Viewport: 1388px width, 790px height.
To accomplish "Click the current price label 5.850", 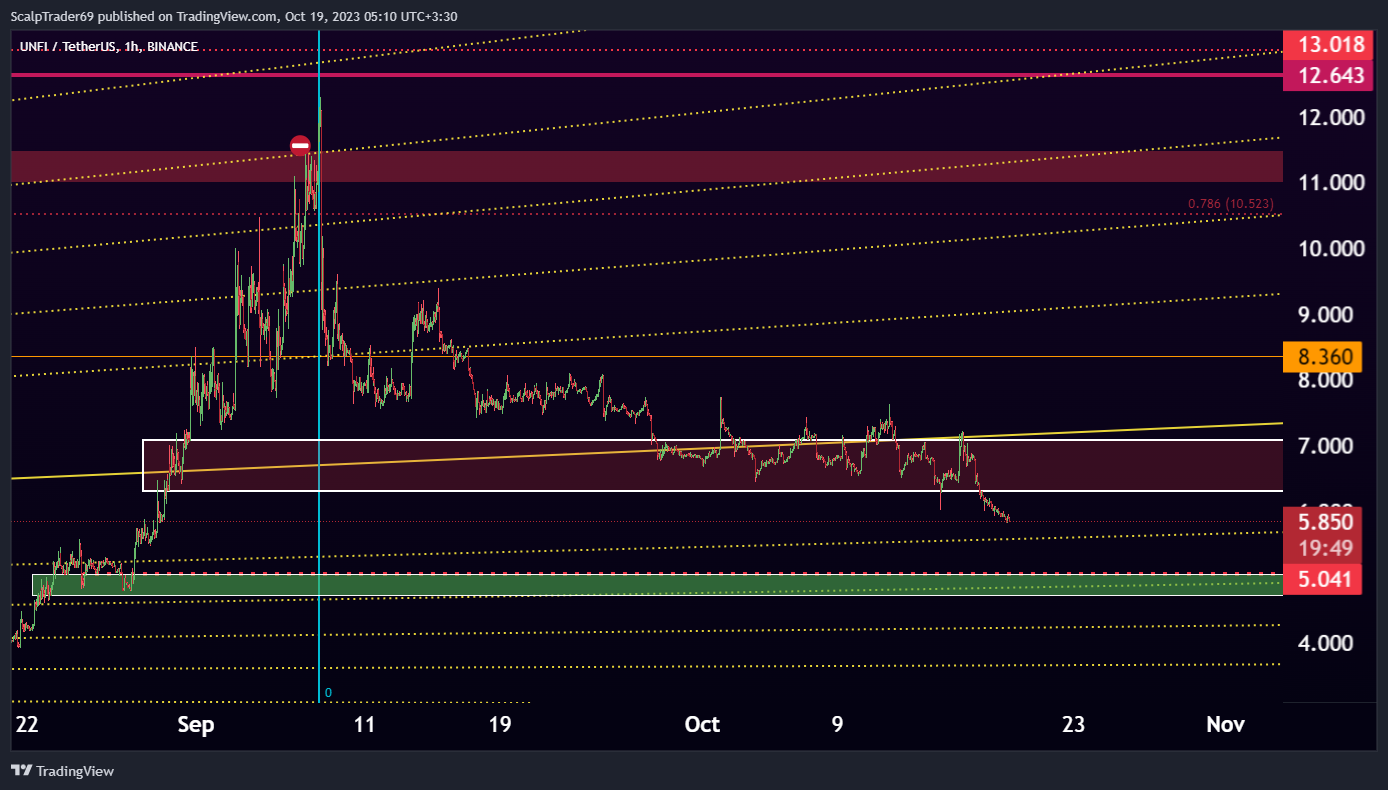I will (1324, 522).
